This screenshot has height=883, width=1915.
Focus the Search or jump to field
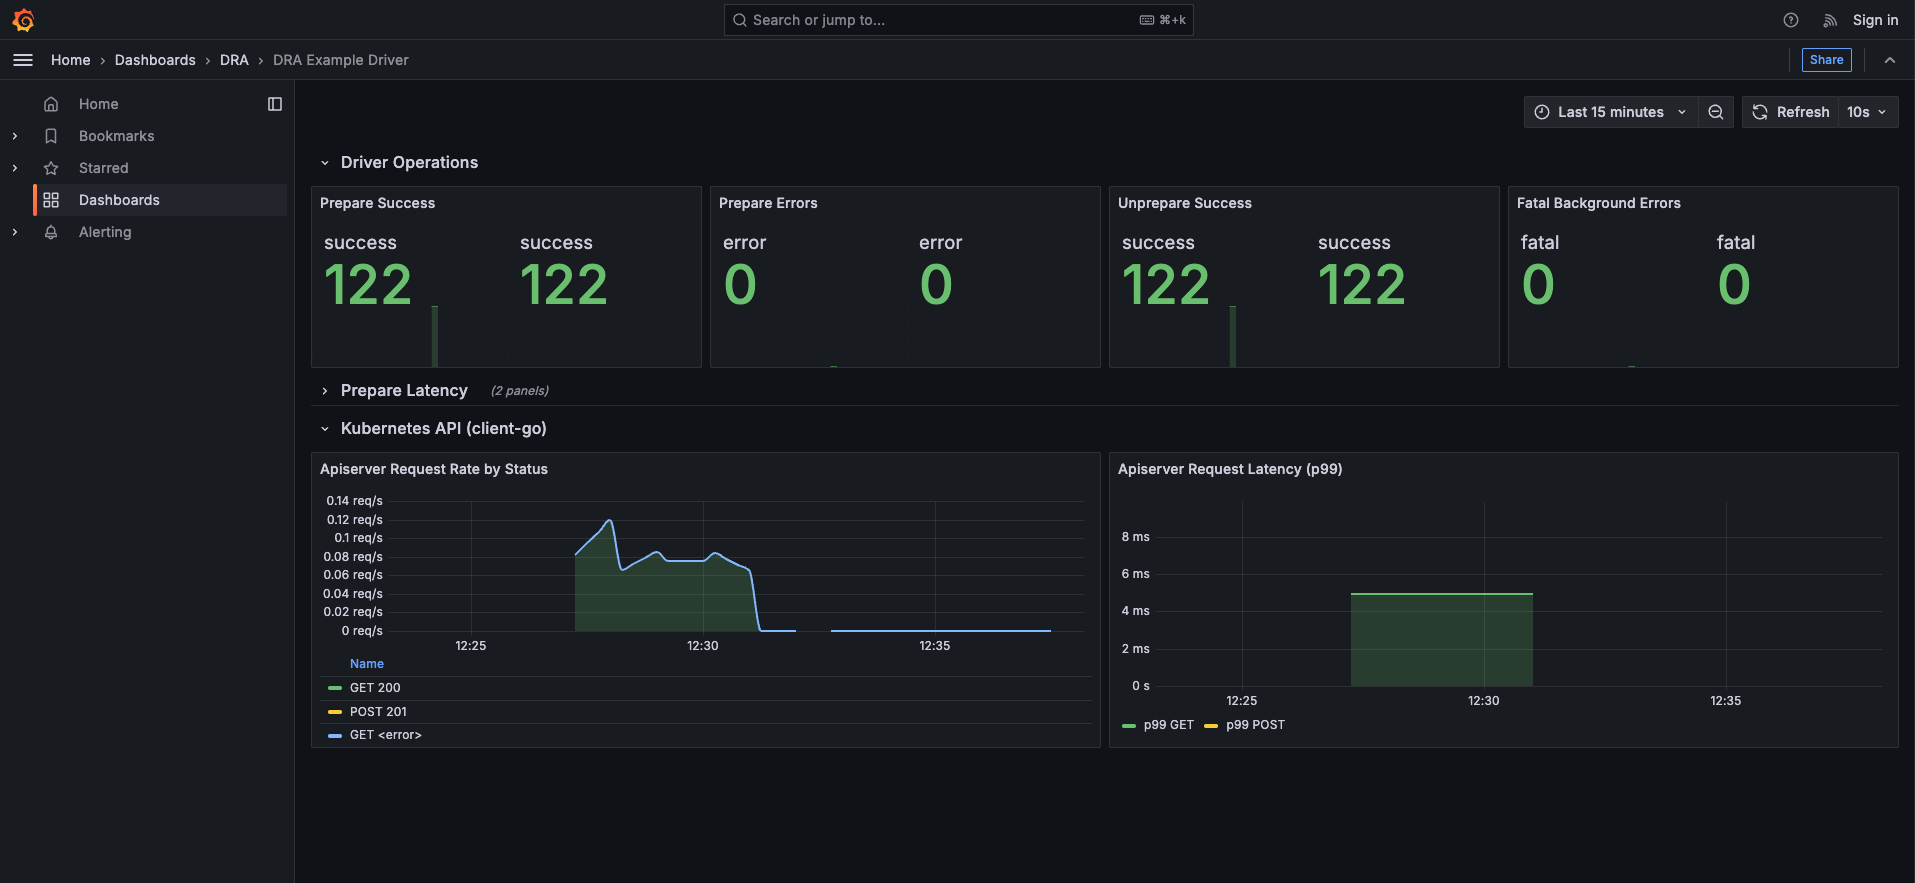(x=958, y=20)
